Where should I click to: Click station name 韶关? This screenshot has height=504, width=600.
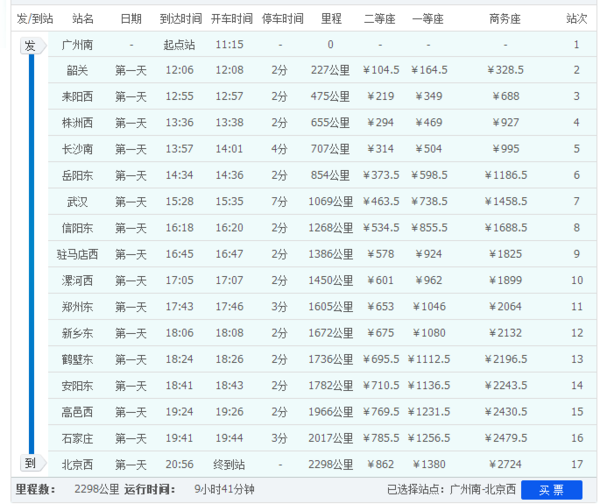point(77,70)
